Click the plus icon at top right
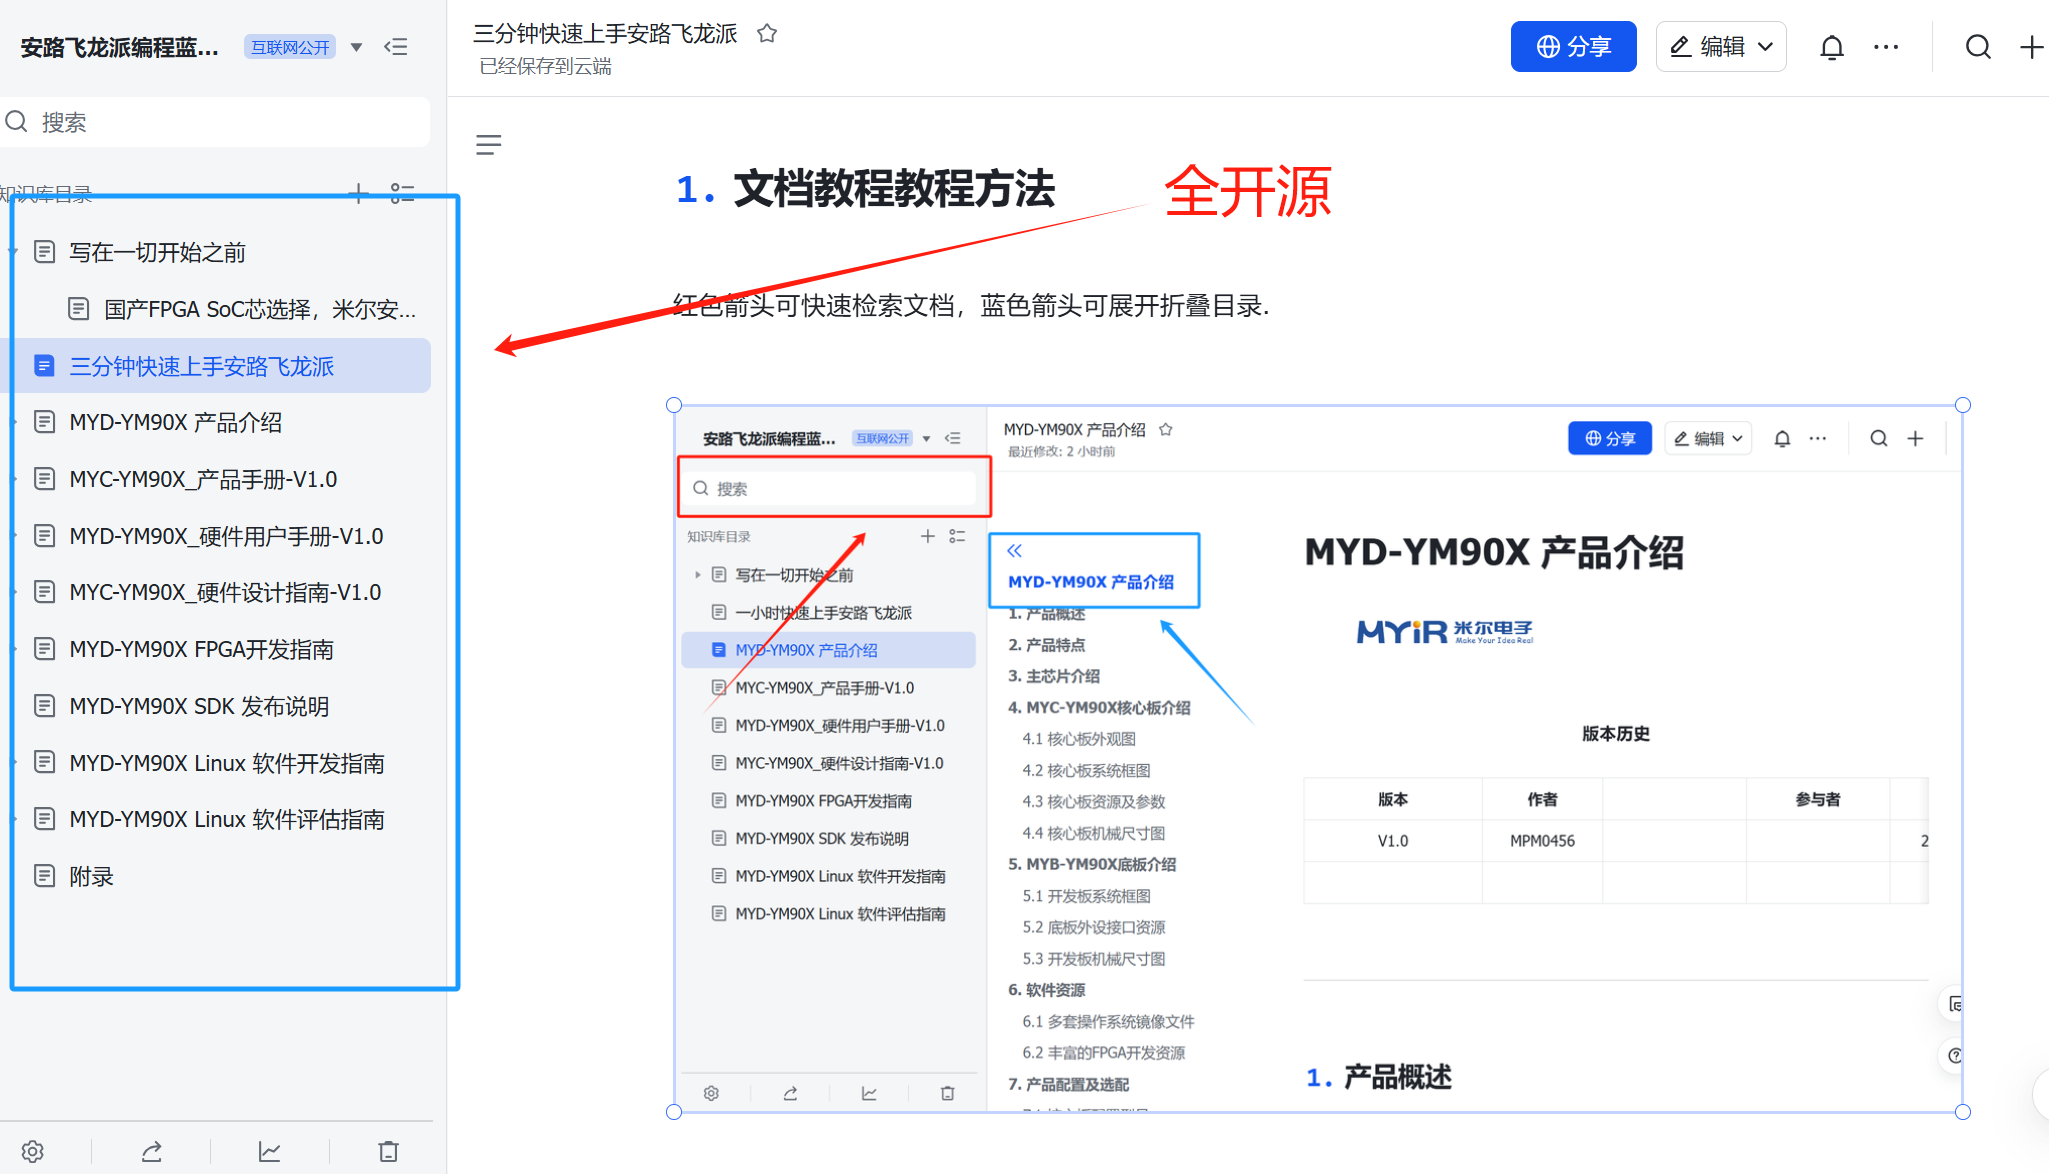Screen dimensions: 2049x1174 2032,46
